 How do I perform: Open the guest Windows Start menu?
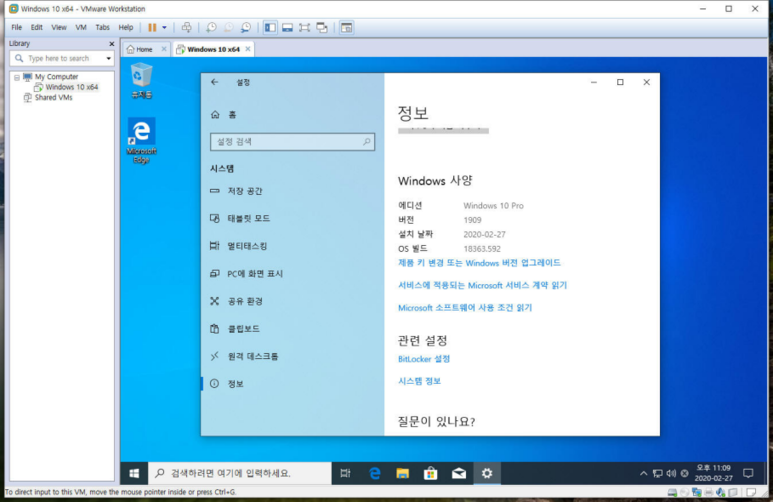(134, 473)
